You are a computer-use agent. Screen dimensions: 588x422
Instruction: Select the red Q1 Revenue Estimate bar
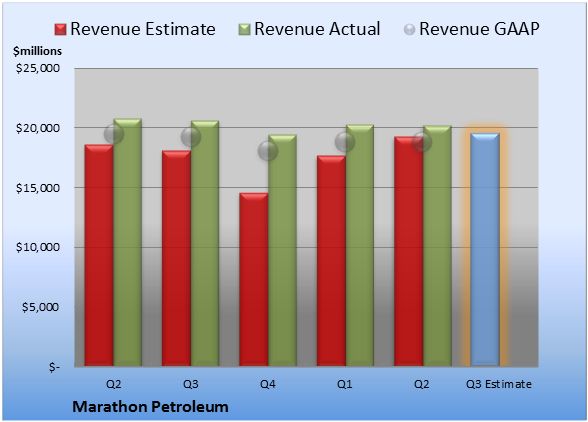pos(331,261)
